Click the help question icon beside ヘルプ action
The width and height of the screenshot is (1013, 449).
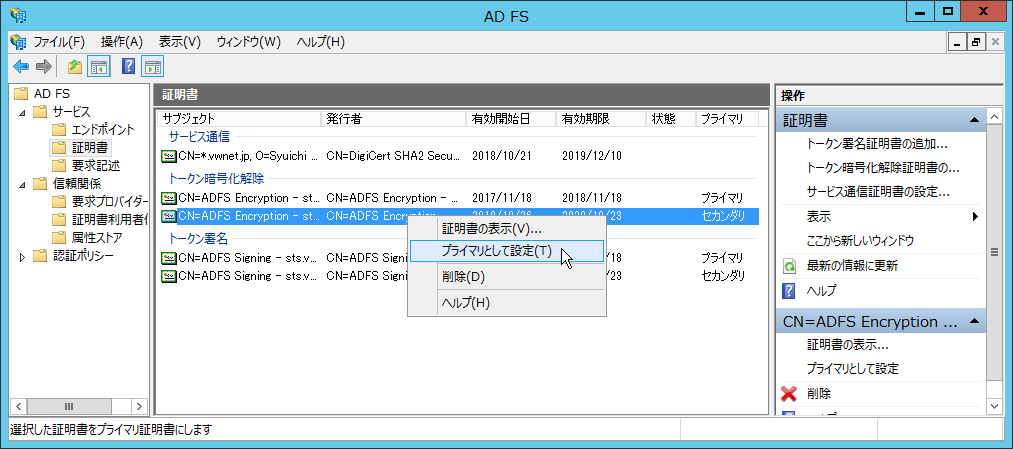point(789,291)
